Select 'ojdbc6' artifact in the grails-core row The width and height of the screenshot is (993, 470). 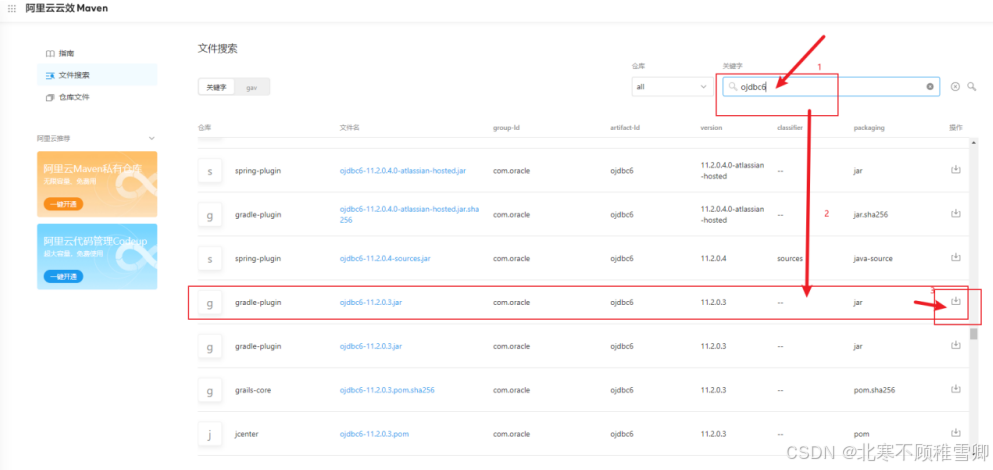coord(621,390)
